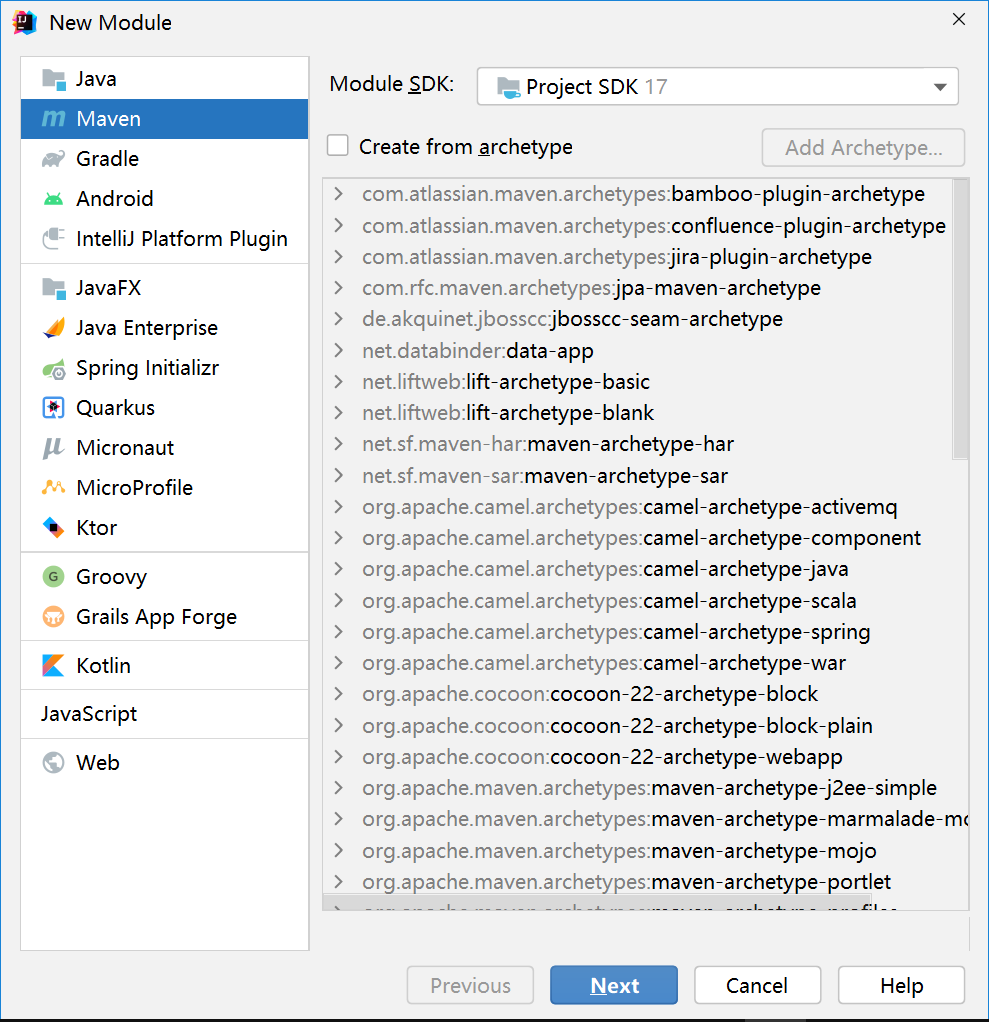Click the Ktor icon
The height and width of the screenshot is (1022, 989).
pyautogui.click(x=53, y=527)
